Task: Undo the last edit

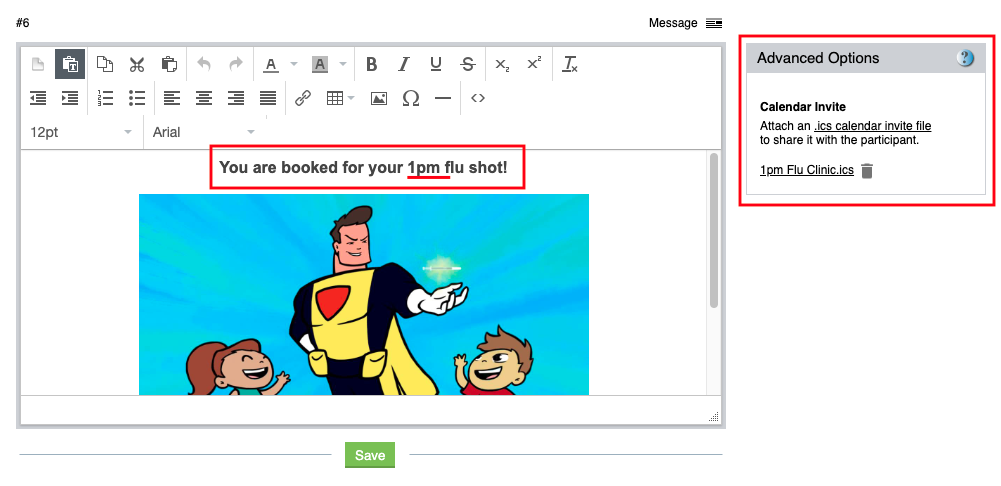Action: (204, 64)
